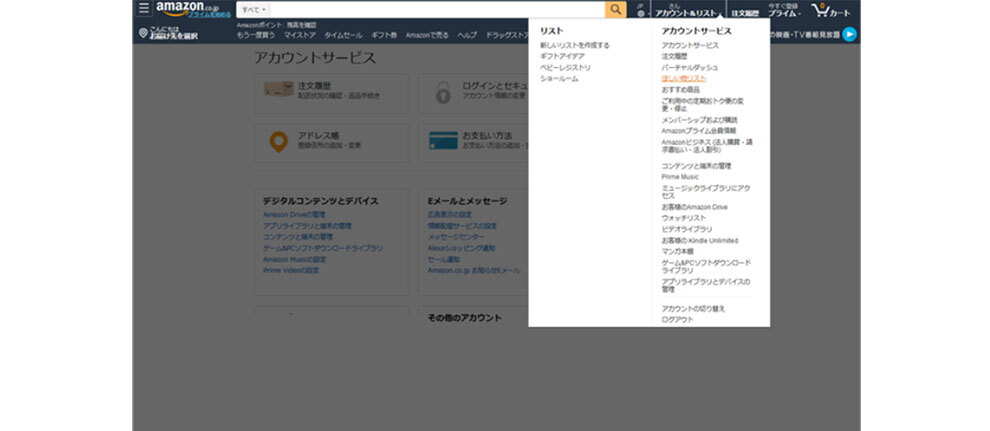990x431 pixels.
Task: Click Prime Videoの設定 link on page
Action: [291, 271]
